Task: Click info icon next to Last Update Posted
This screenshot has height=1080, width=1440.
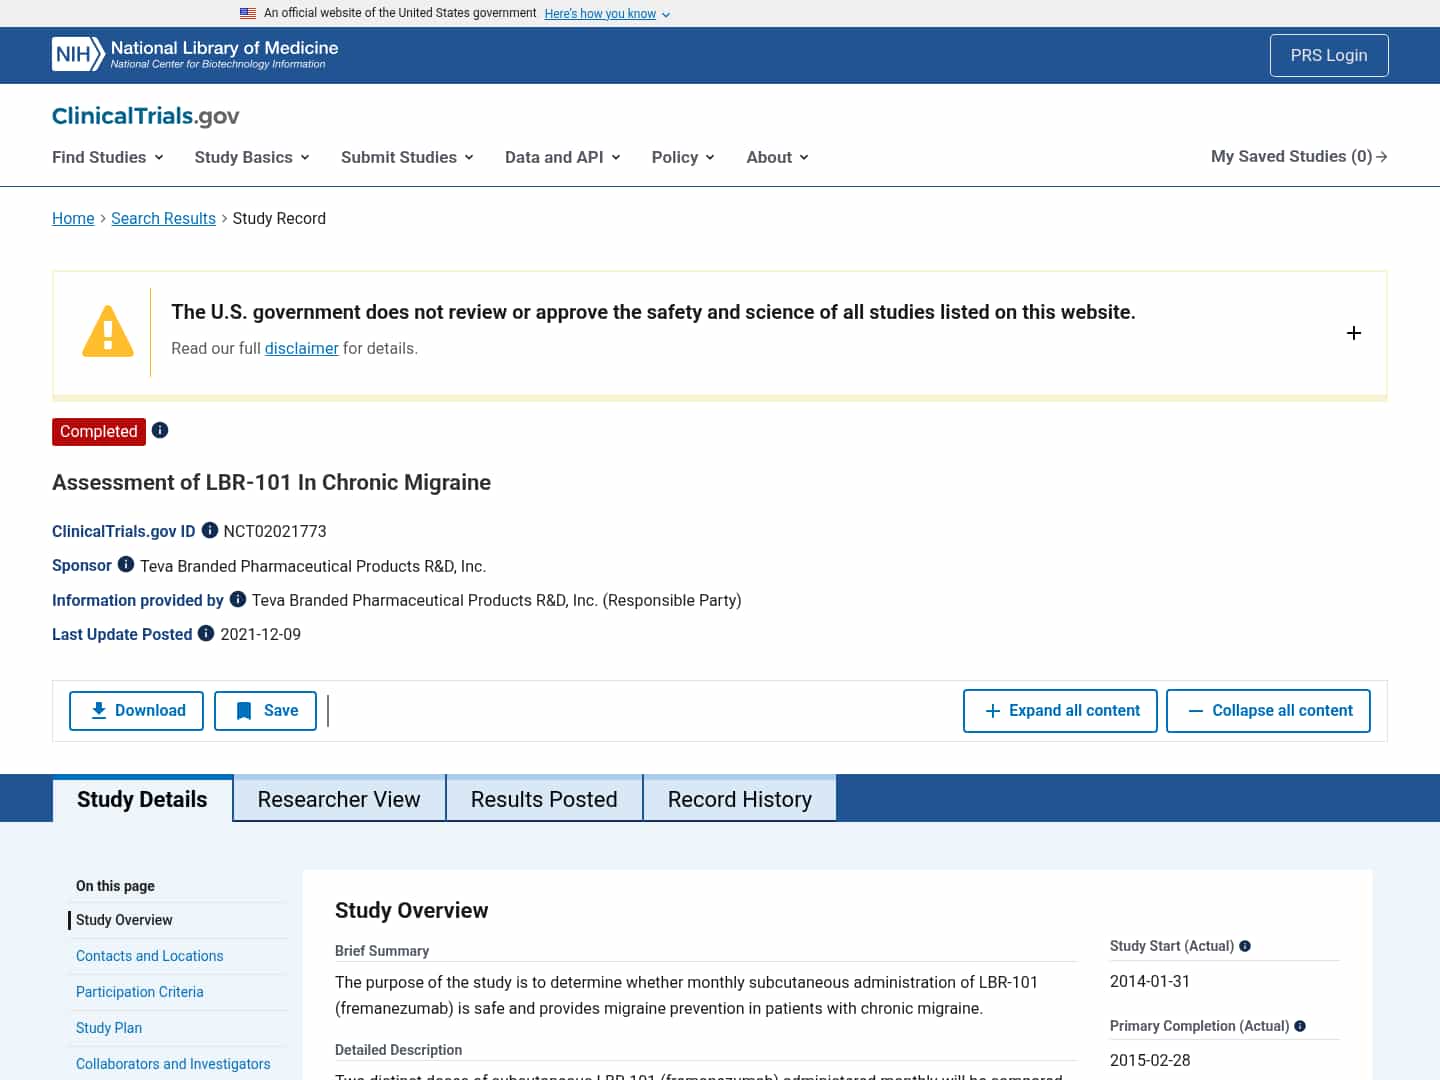Action: (206, 633)
